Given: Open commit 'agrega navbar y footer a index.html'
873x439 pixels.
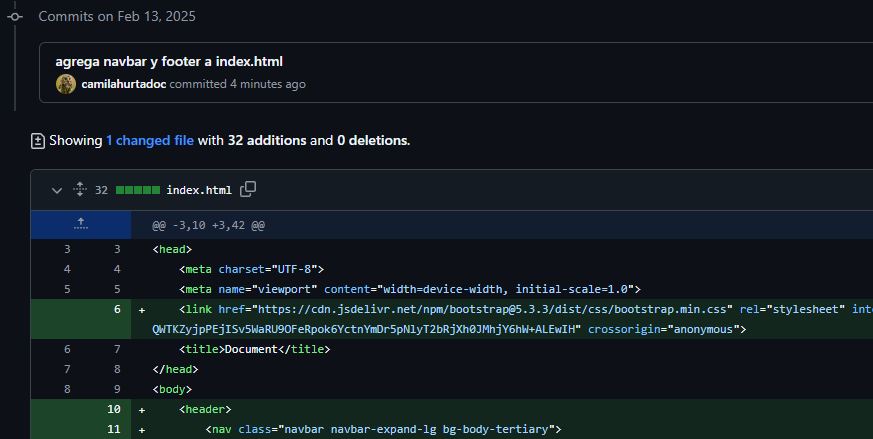Looking at the screenshot, I should click(169, 61).
